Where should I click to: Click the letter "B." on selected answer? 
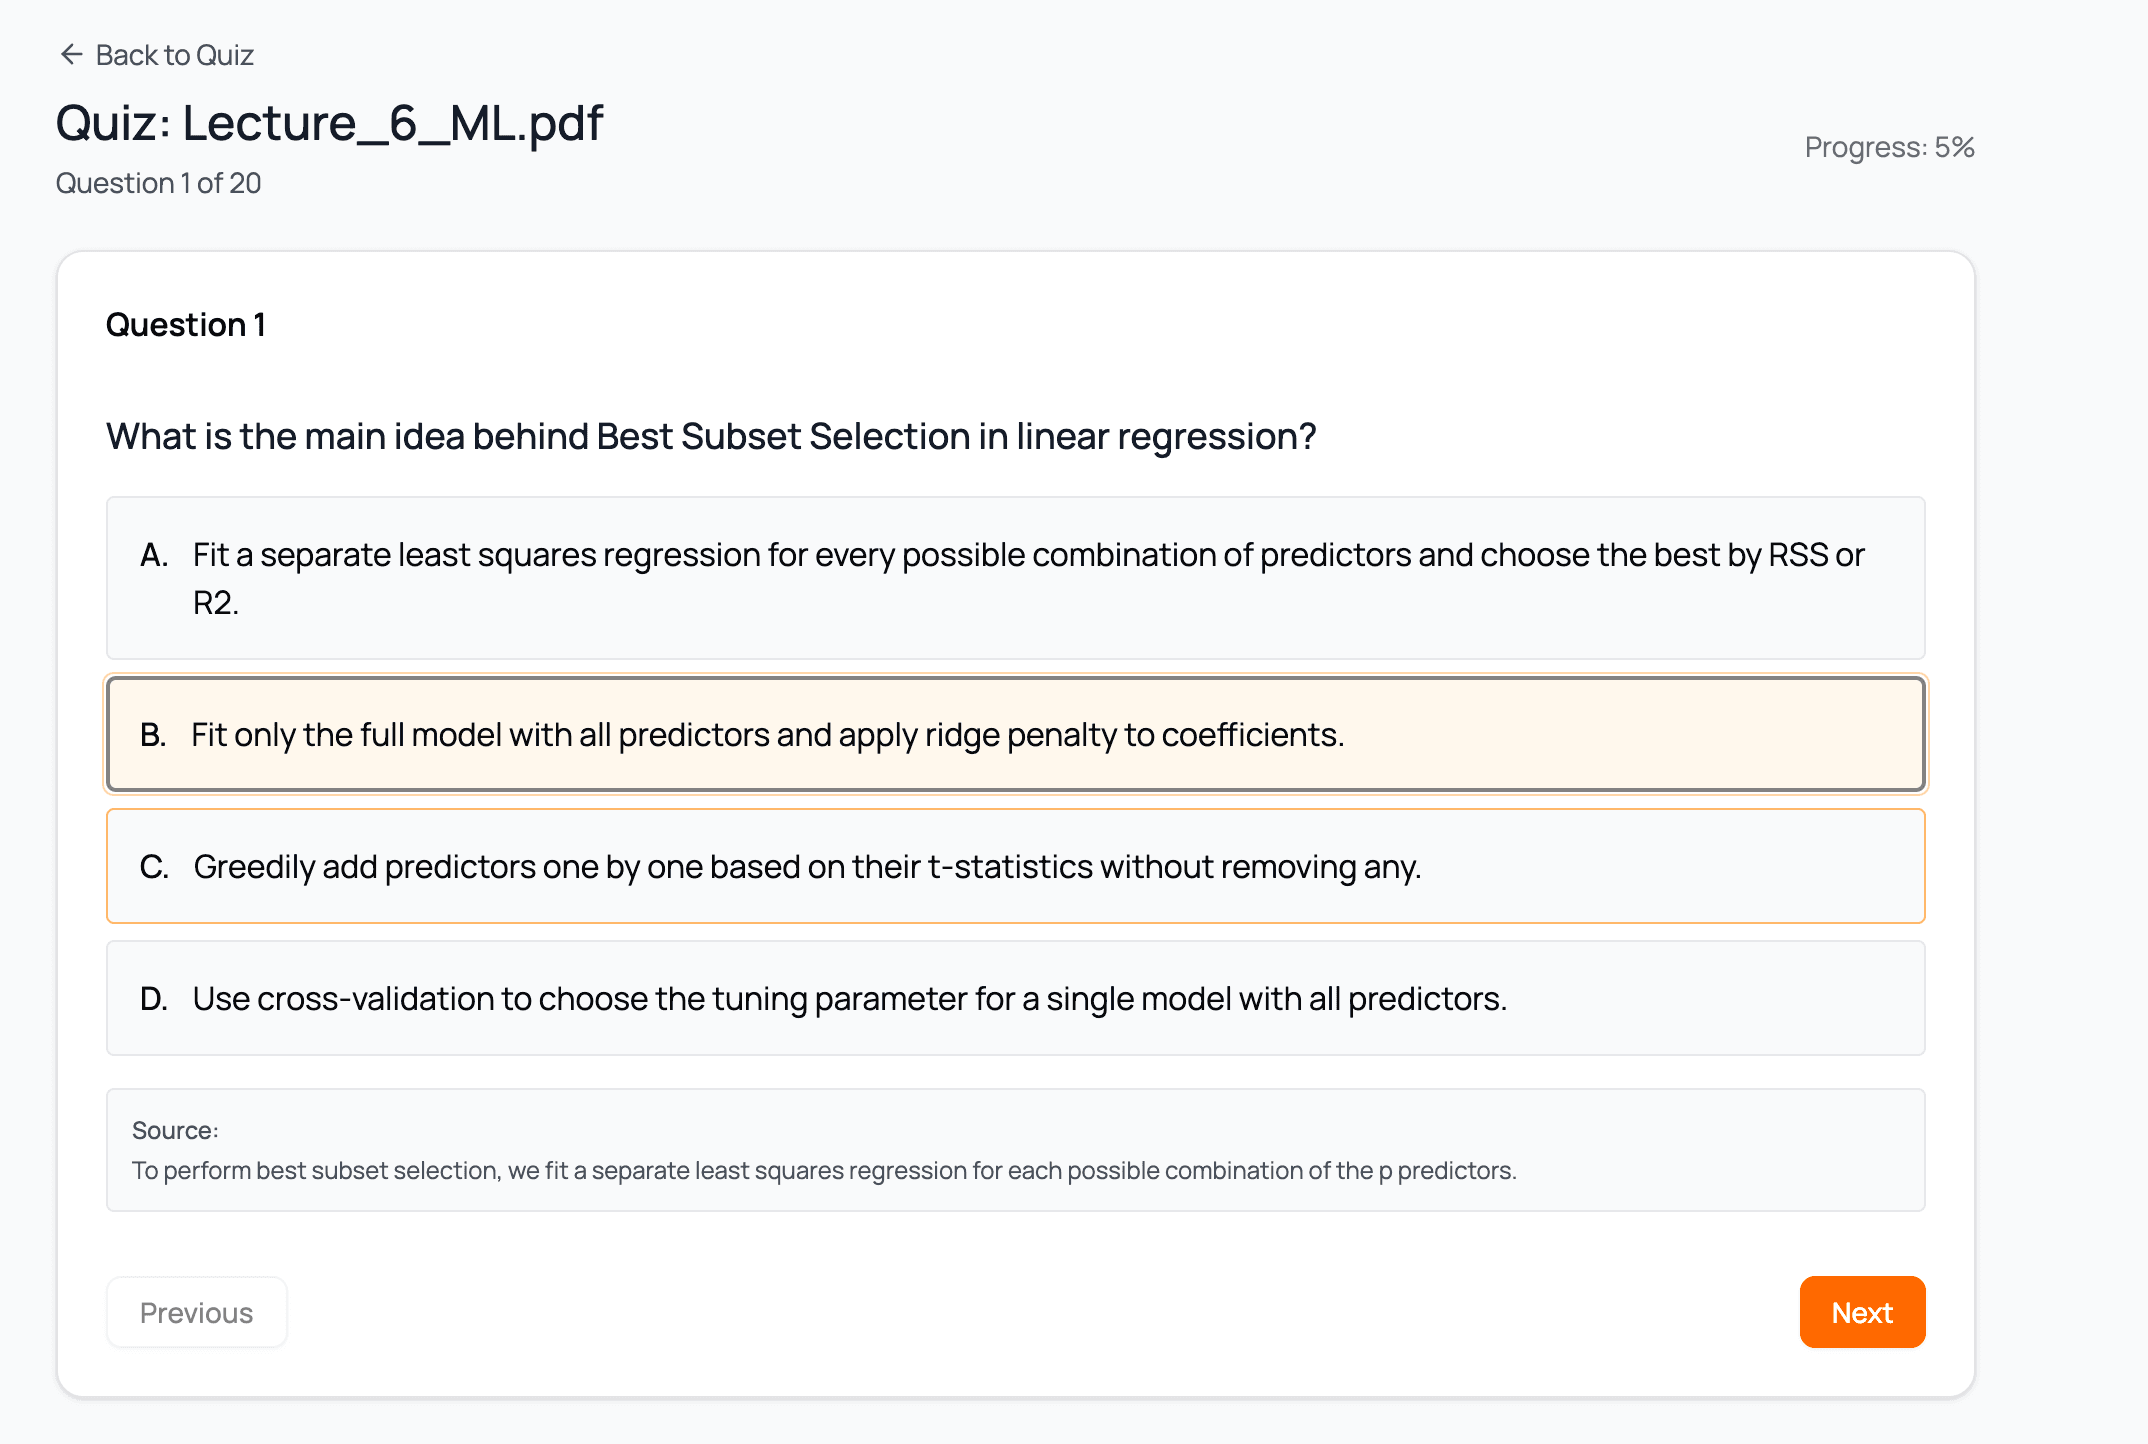[154, 735]
